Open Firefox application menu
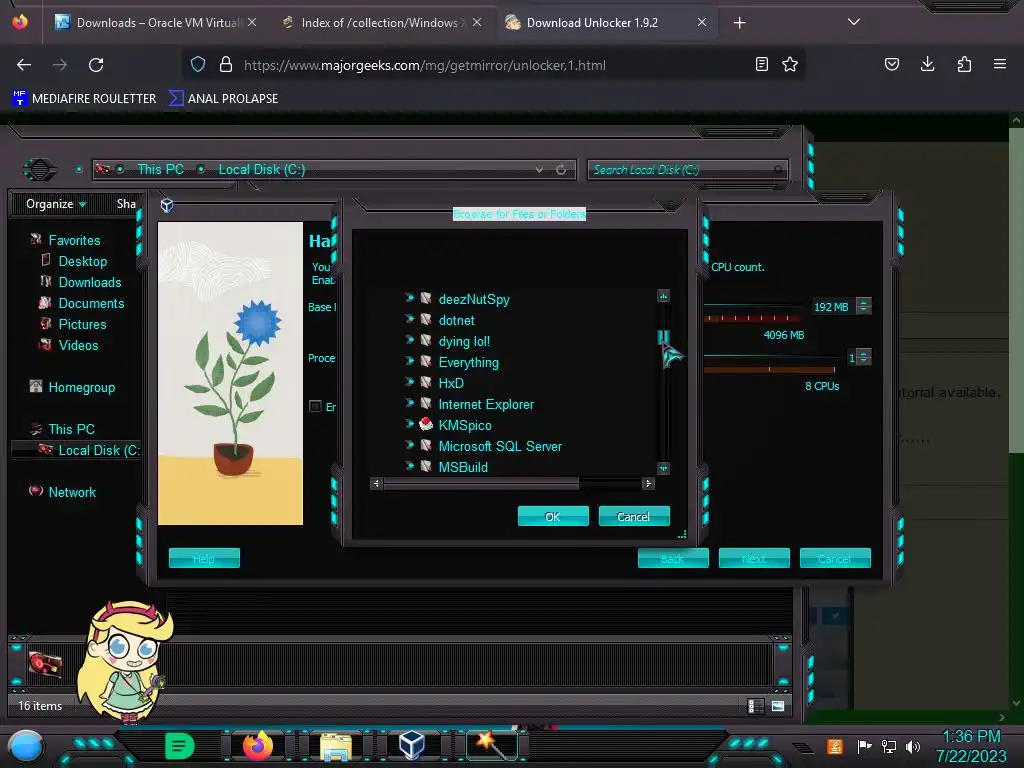The image size is (1024, 768). click(x=1000, y=64)
